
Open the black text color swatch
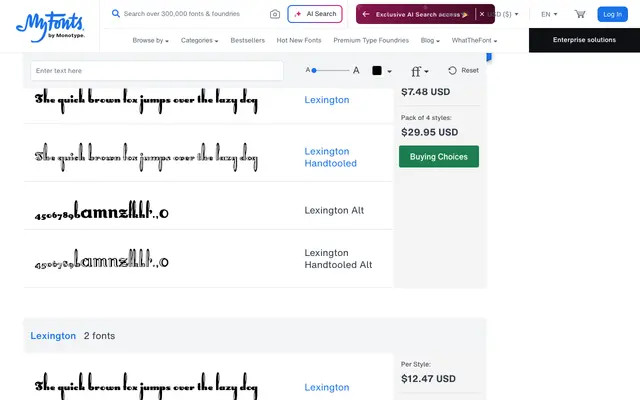(x=382, y=71)
